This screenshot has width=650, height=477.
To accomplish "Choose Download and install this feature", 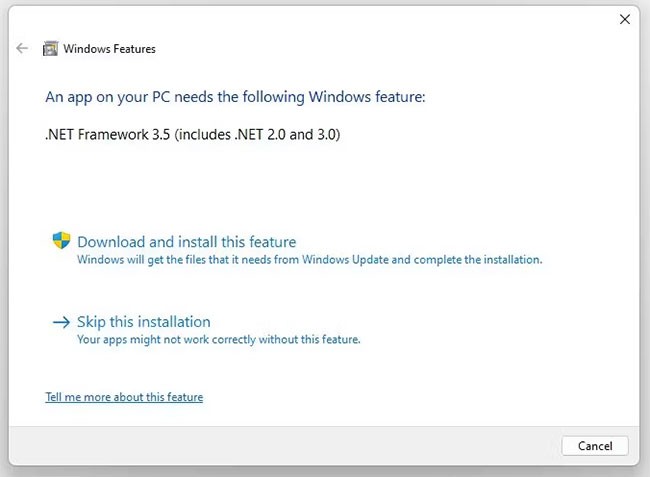I will point(186,242).
